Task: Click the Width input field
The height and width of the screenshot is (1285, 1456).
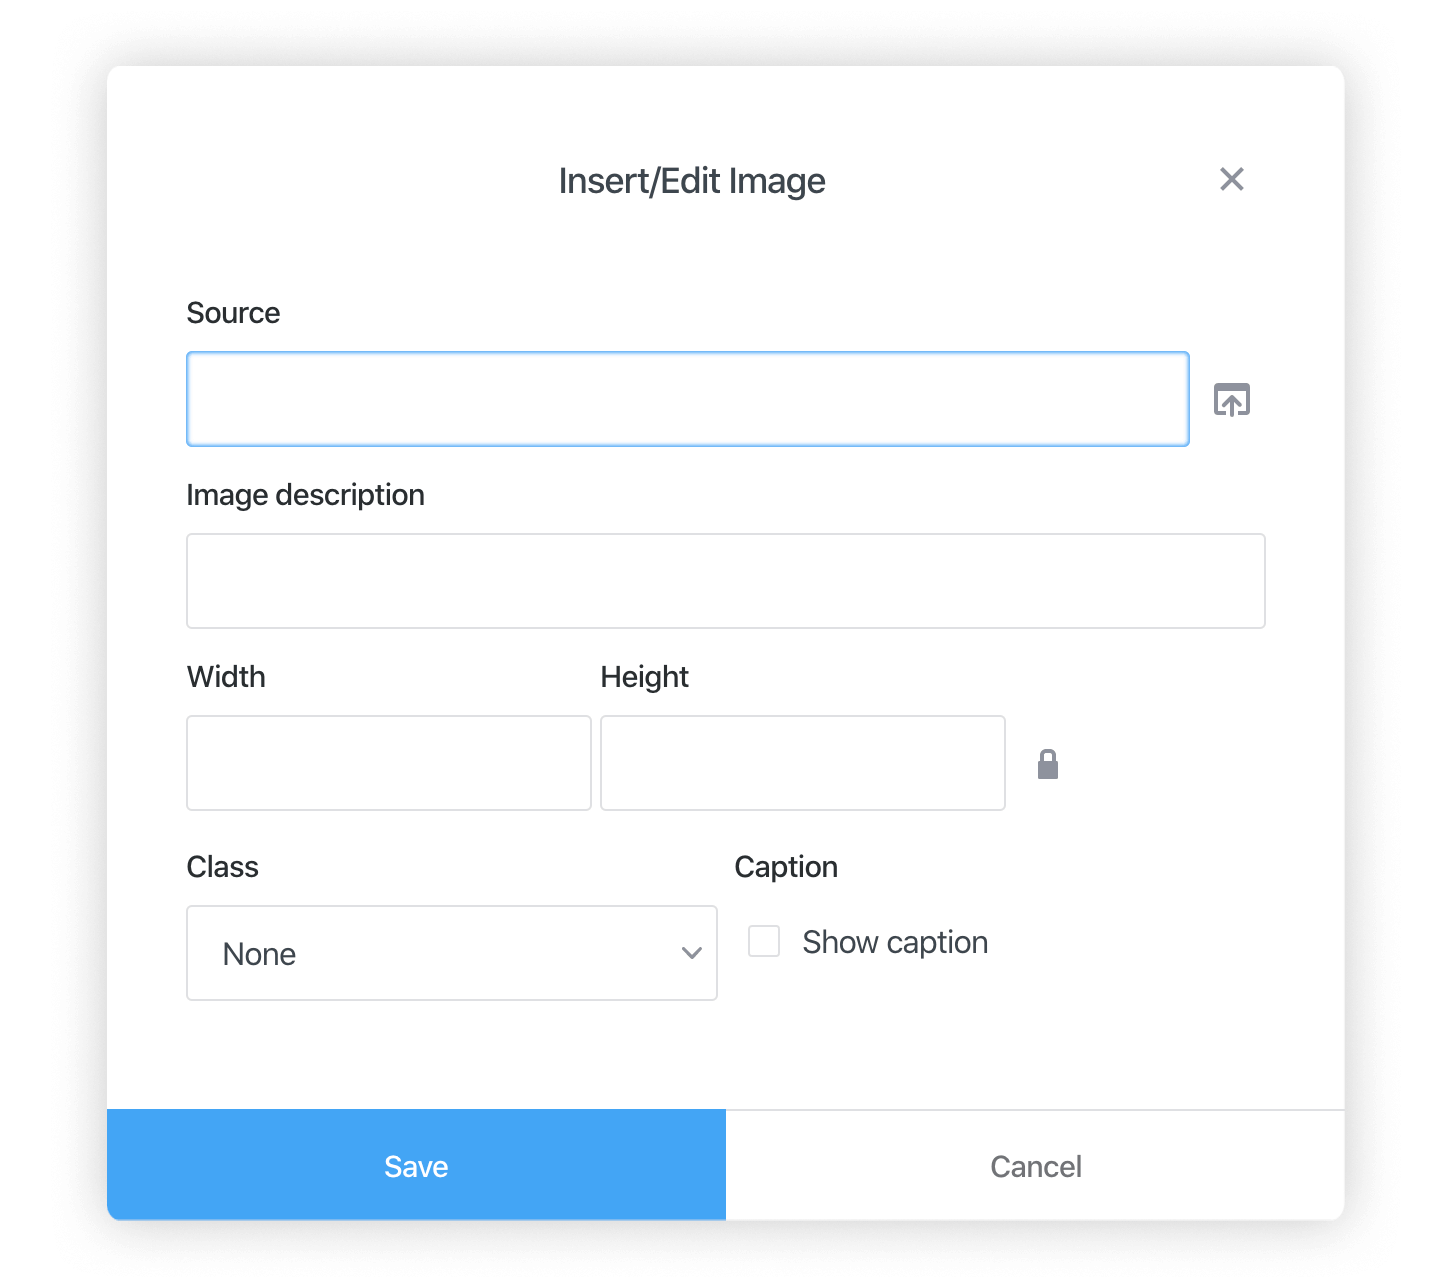Action: [x=388, y=763]
